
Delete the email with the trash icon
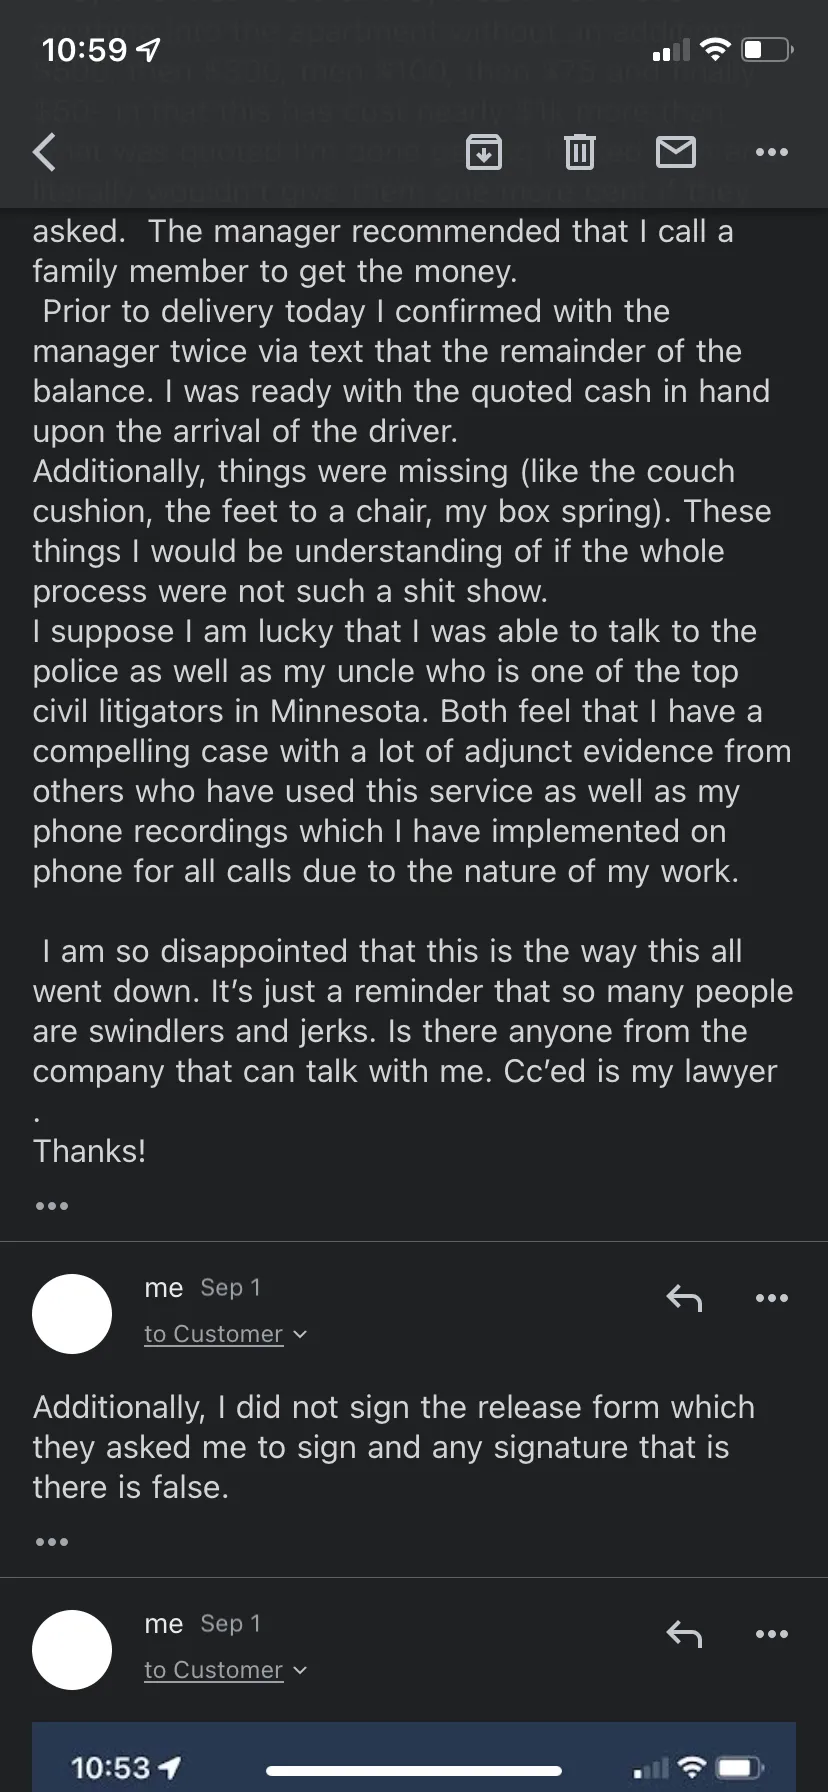coord(579,152)
